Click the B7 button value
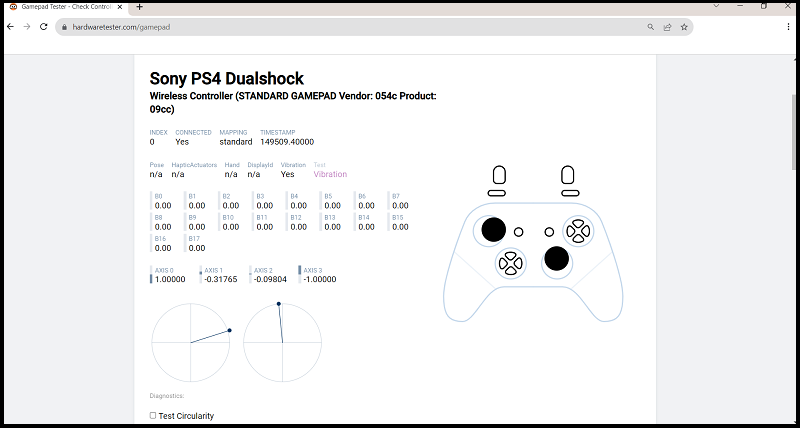800x428 pixels. pyautogui.click(x=400, y=206)
